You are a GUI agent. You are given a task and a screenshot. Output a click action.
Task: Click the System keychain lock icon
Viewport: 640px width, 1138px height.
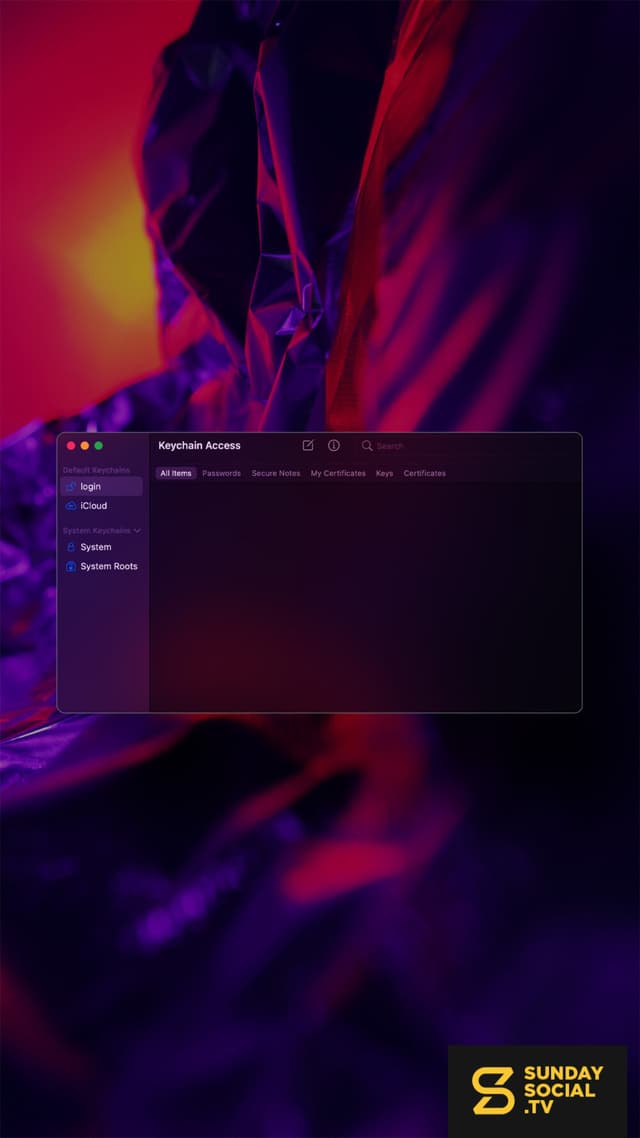coord(71,547)
